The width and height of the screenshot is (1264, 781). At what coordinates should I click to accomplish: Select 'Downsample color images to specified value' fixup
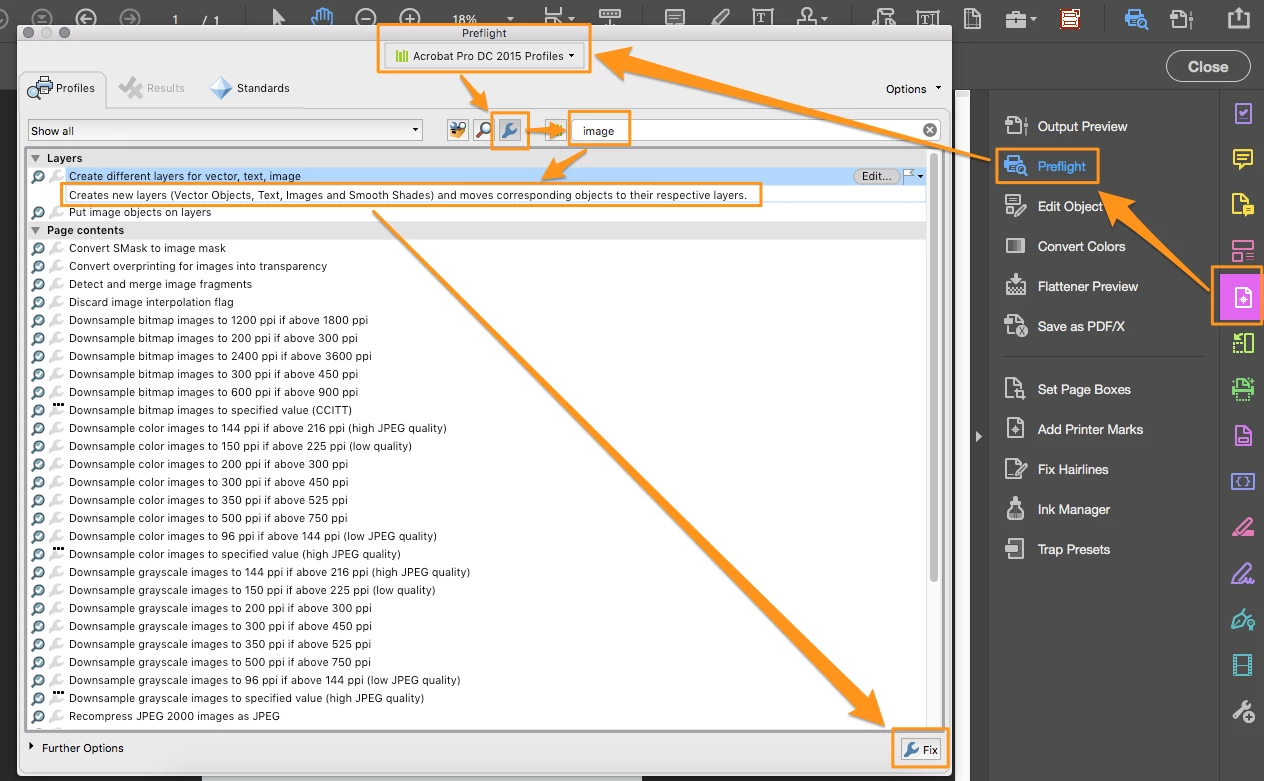(234, 554)
